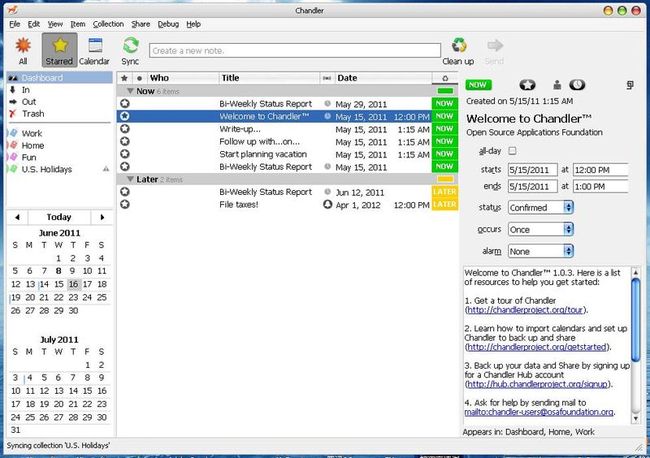Open the Share menu
Image resolution: width=650 pixels, height=458 pixels.
click(141, 24)
